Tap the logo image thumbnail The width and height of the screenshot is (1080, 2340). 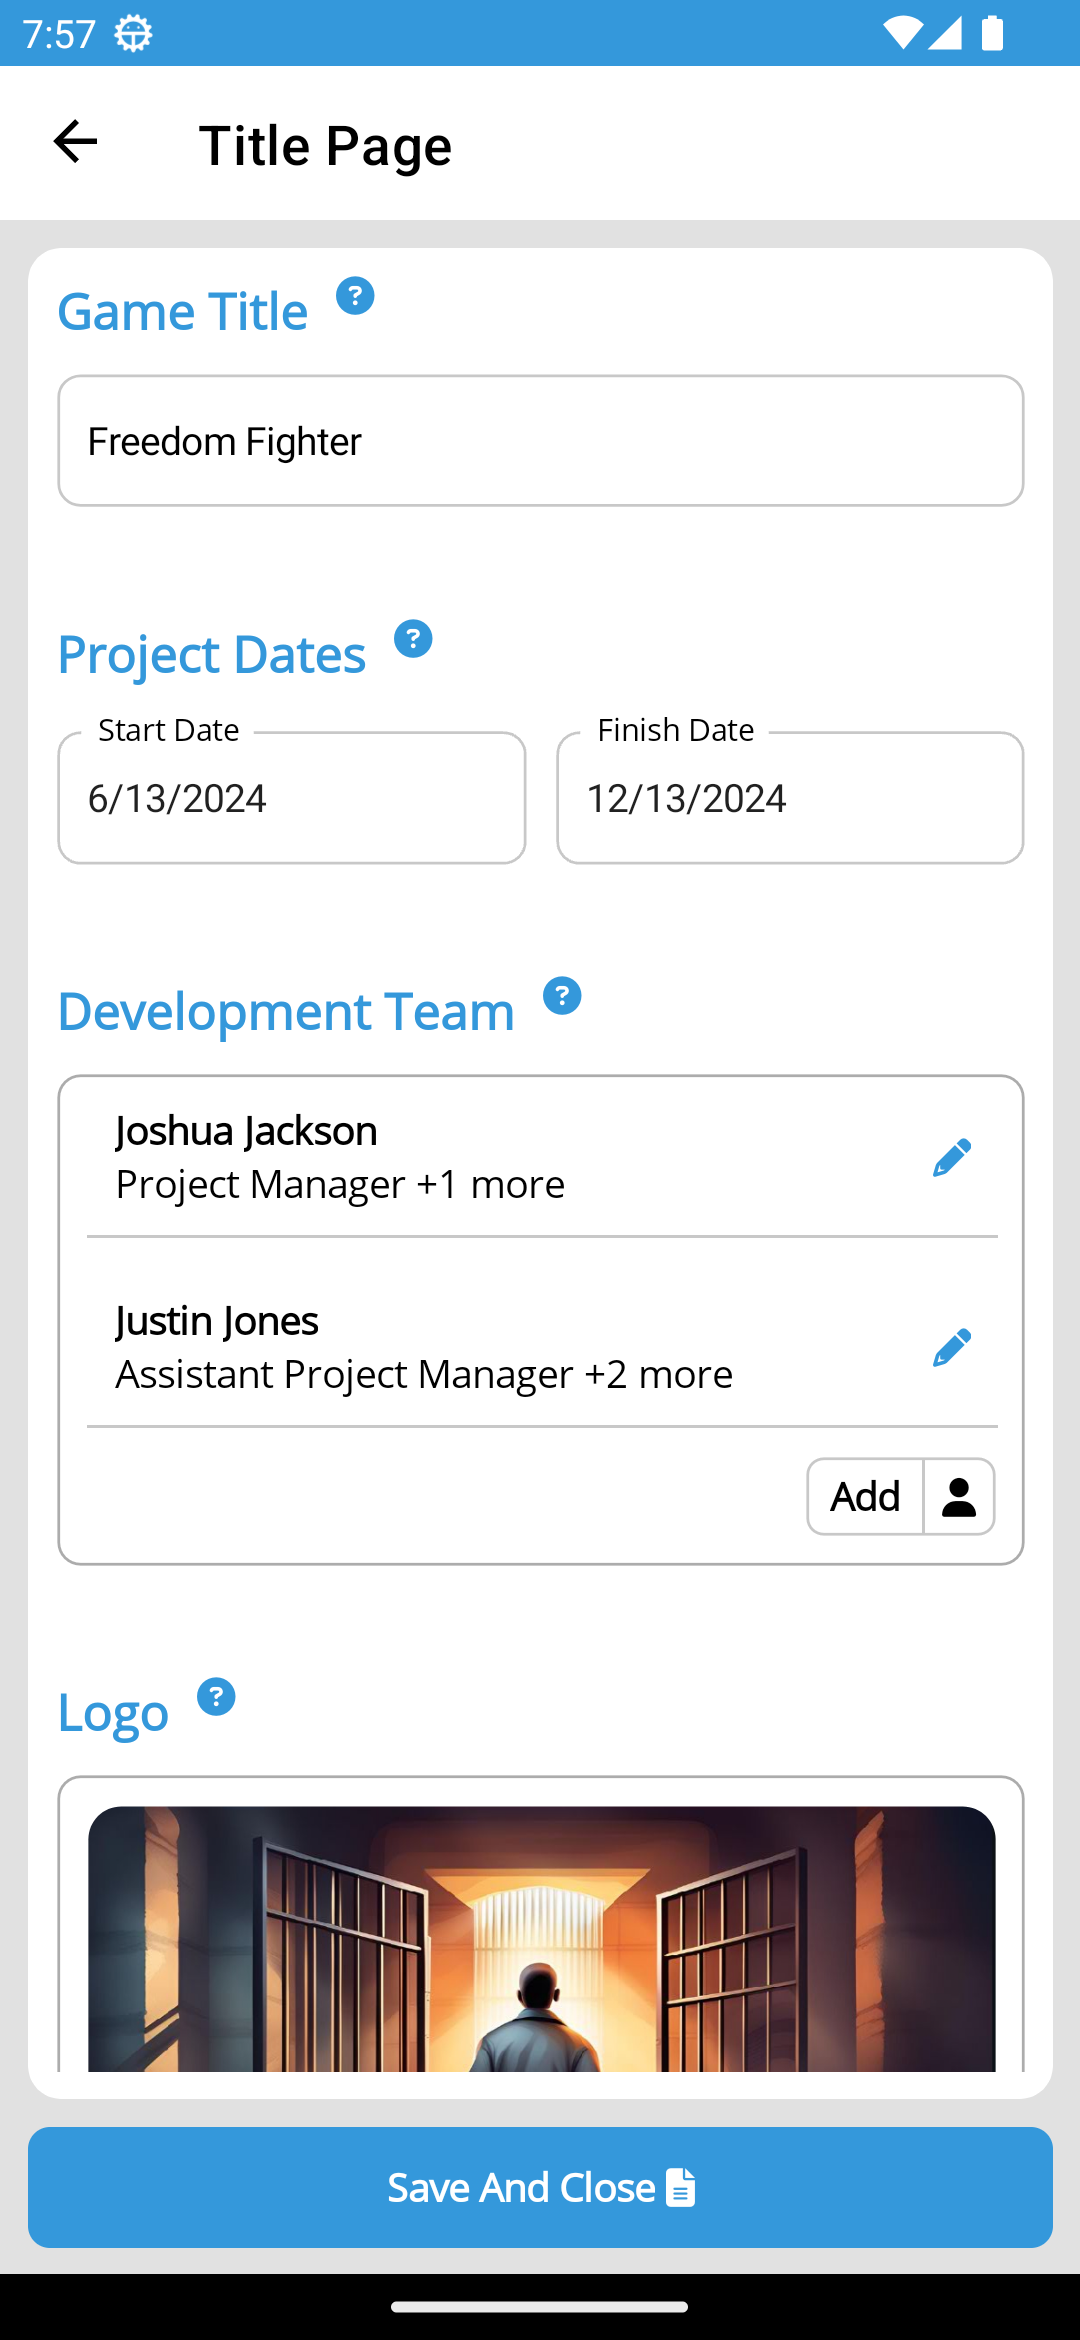pyautogui.click(x=541, y=1938)
